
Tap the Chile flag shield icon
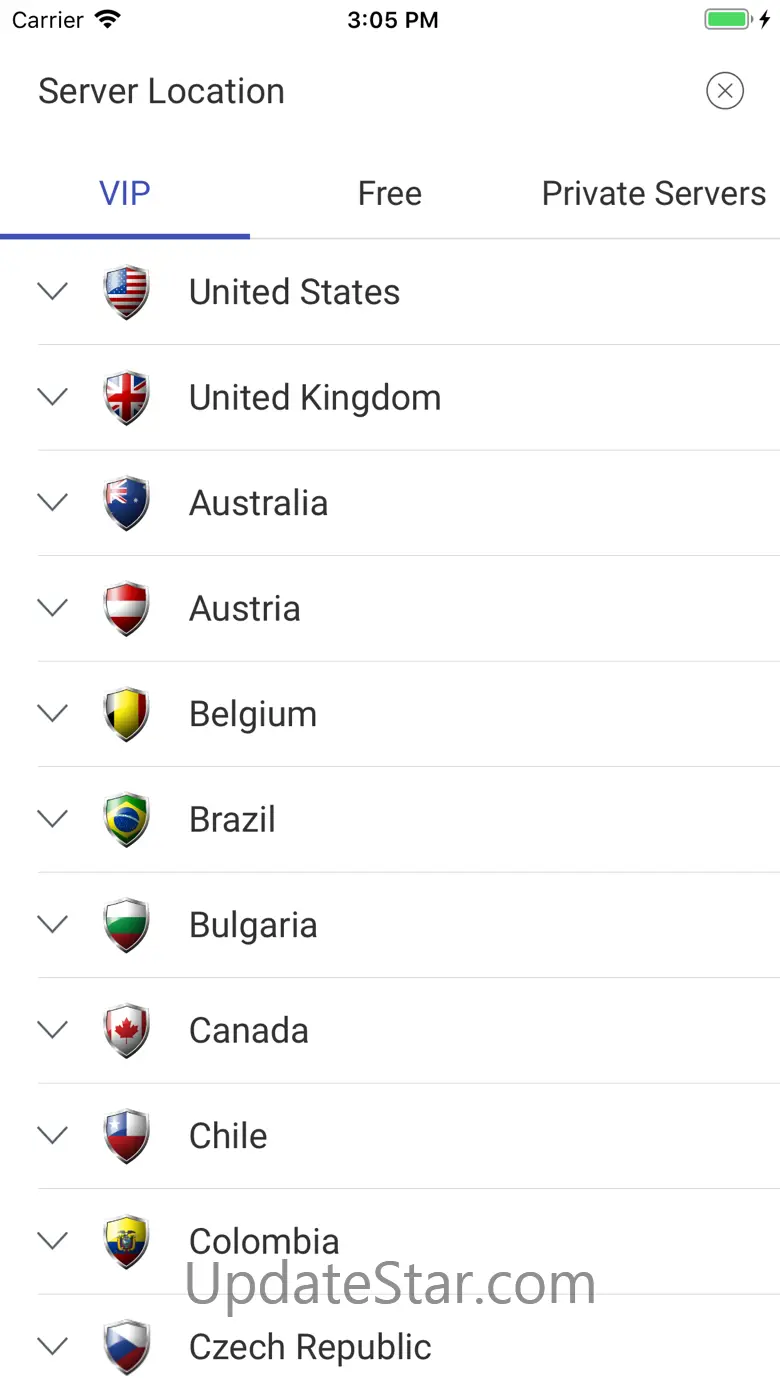click(127, 1136)
